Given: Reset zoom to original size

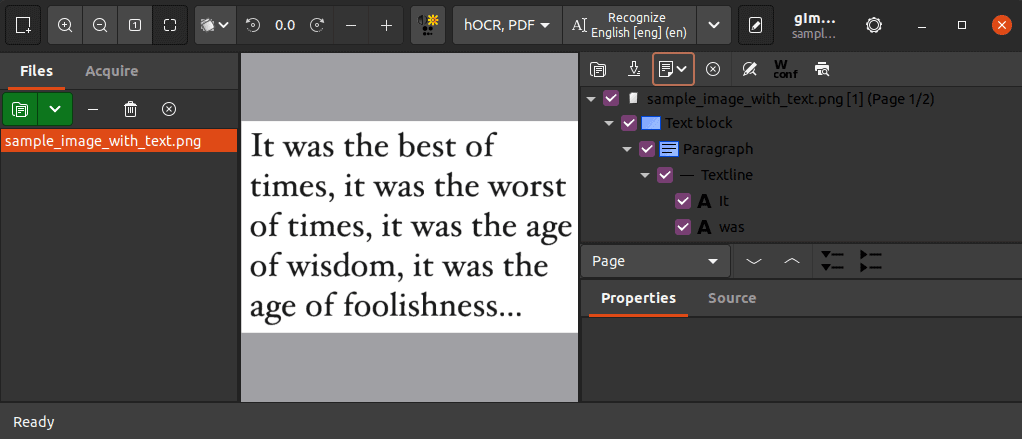Looking at the screenshot, I should click(x=135, y=25).
